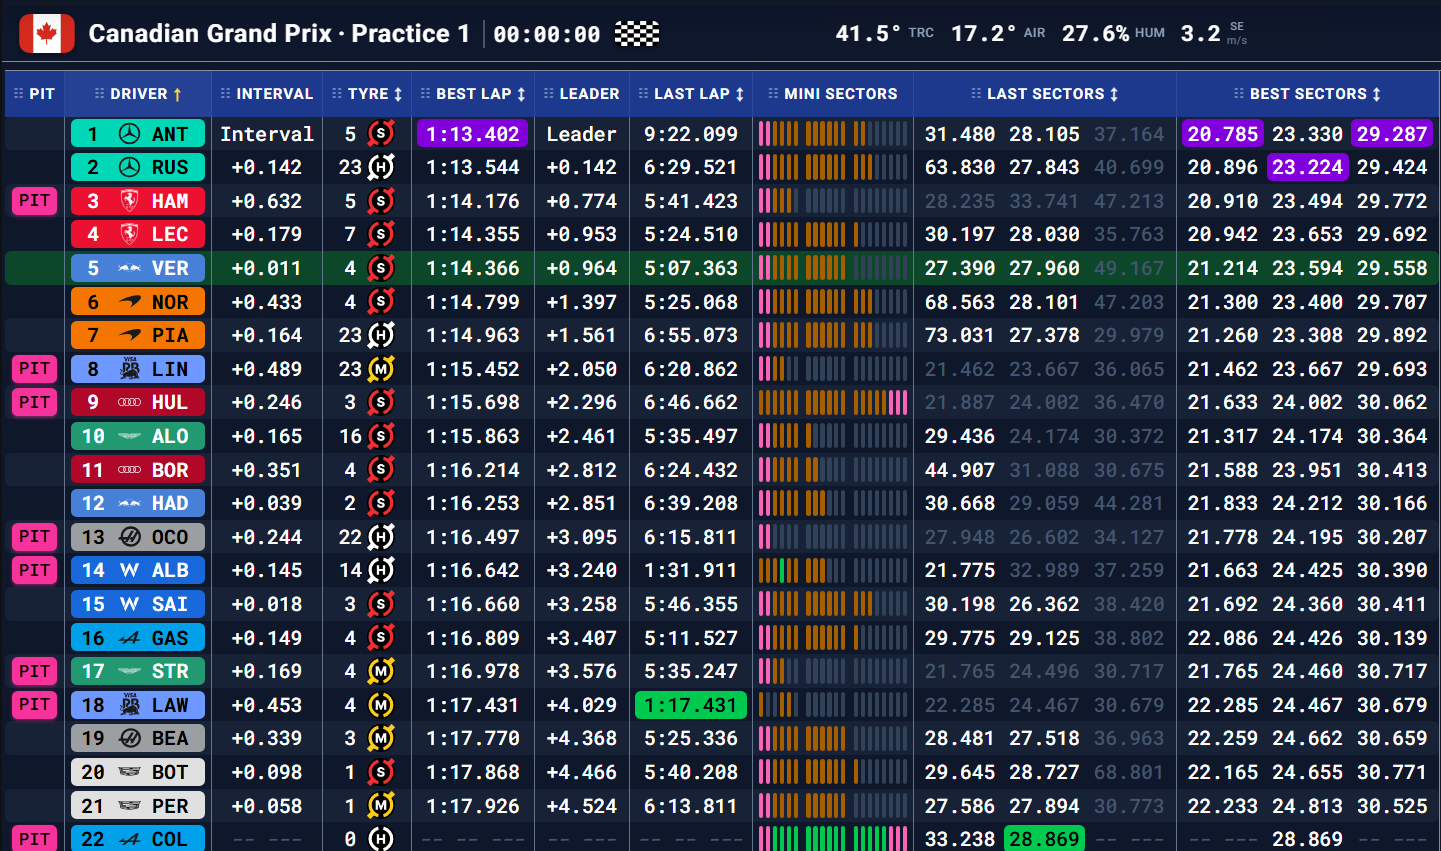Click the purple 23.224 best sector
Image resolution: width=1441 pixels, height=851 pixels.
tap(1308, 167)
